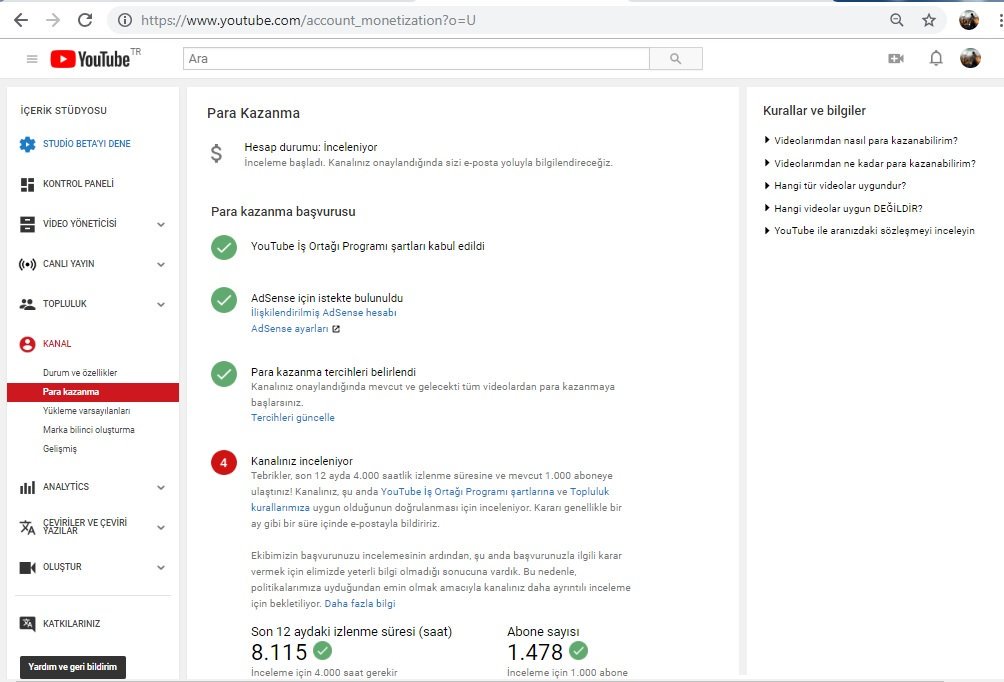Click the browser URL address bar

click(499, 20)
